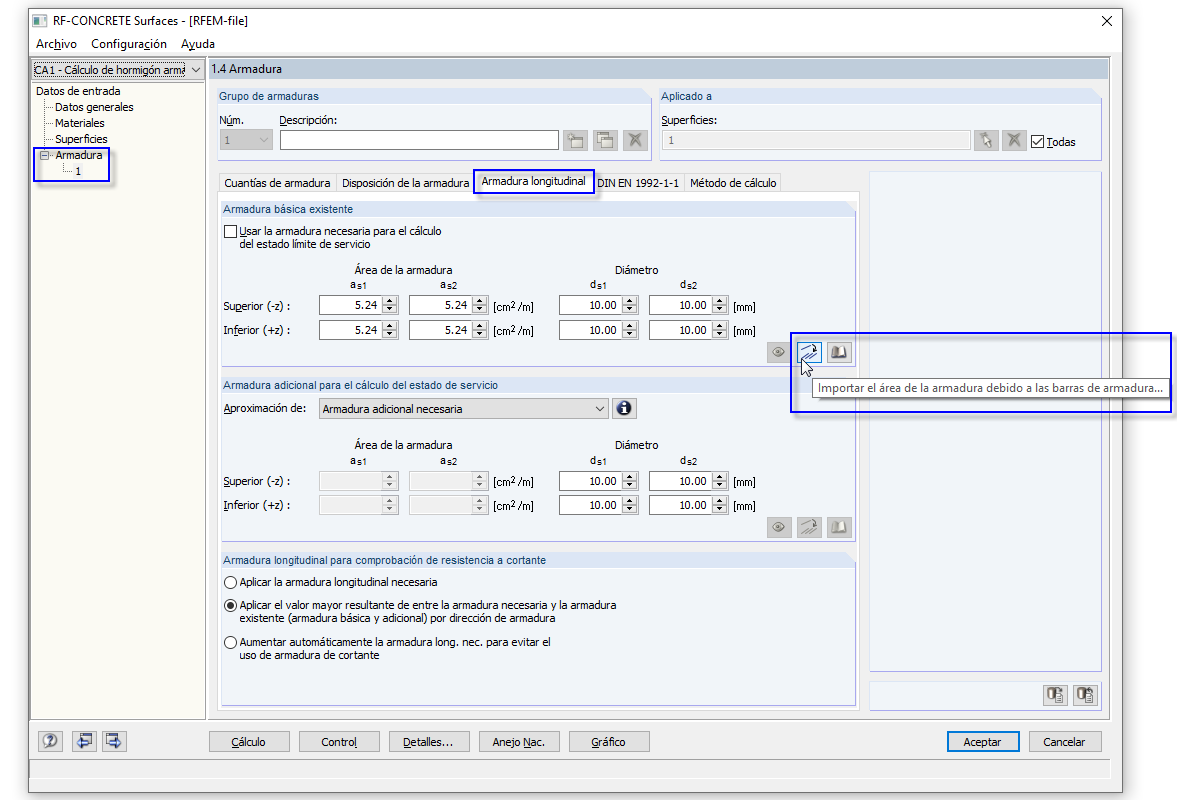The width and height of the screenshot is (1177, 800).
Task: Open rebar library for additional reinforcement
Action: click(x=839, y=527)
